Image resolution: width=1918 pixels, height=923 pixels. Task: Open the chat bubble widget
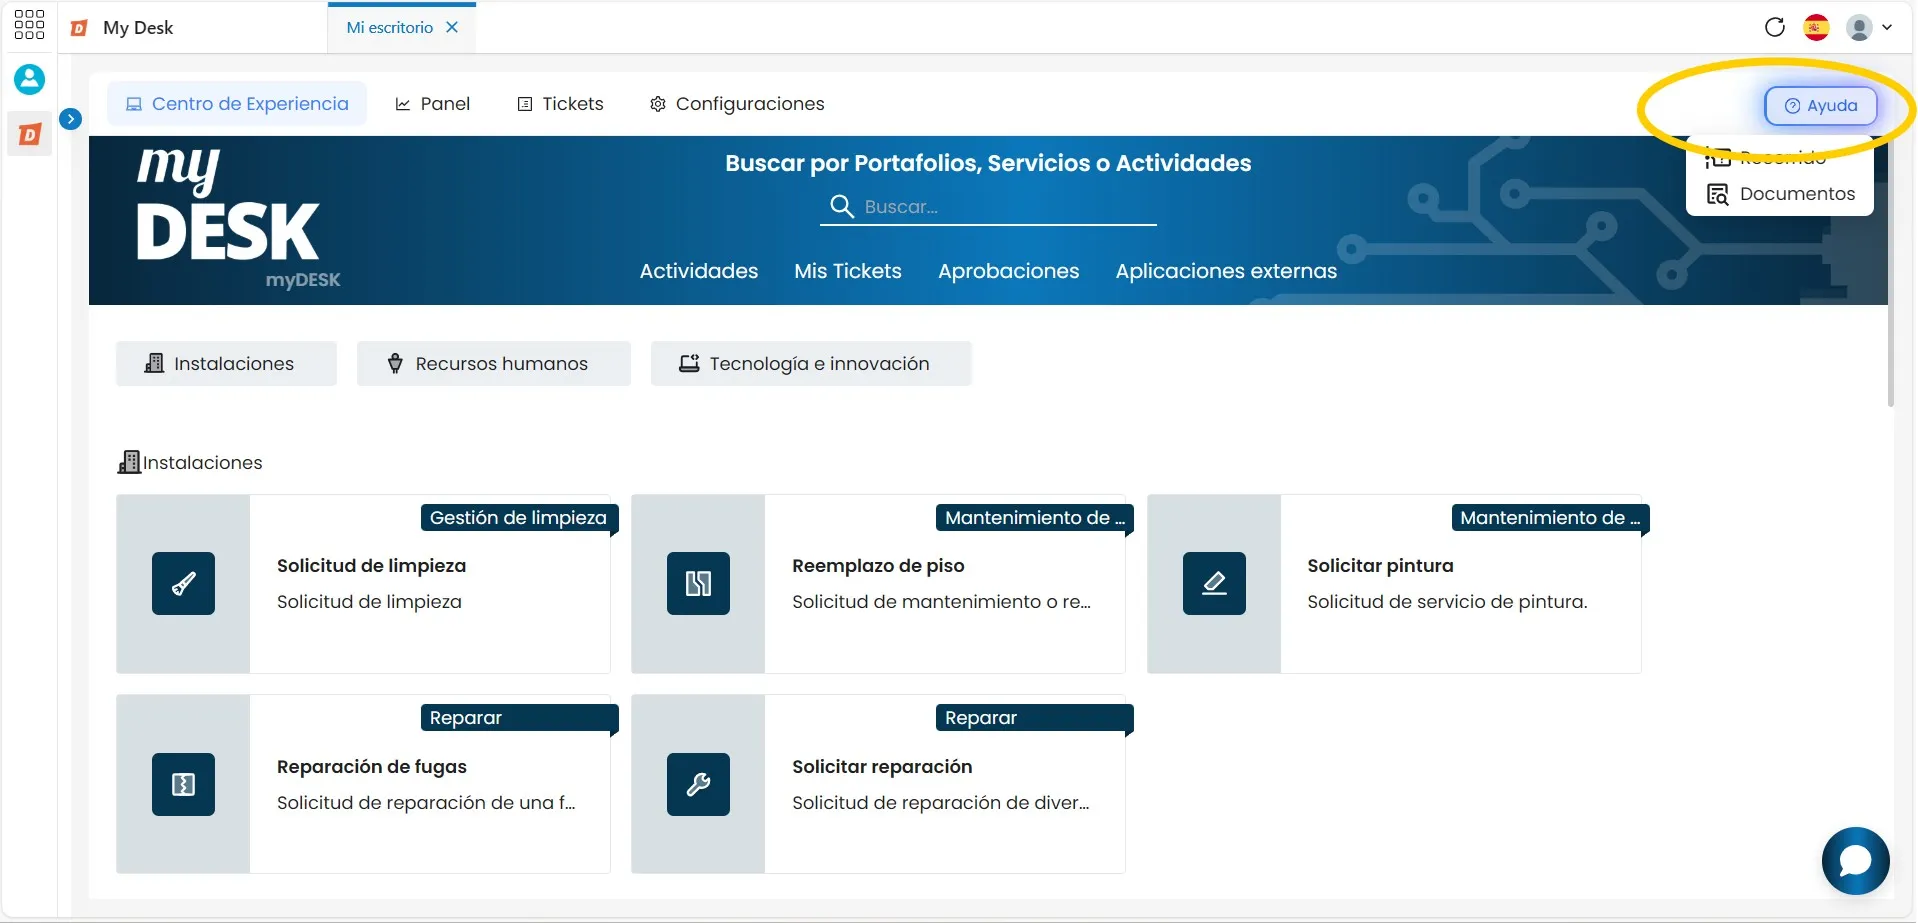coord(1855,860)
